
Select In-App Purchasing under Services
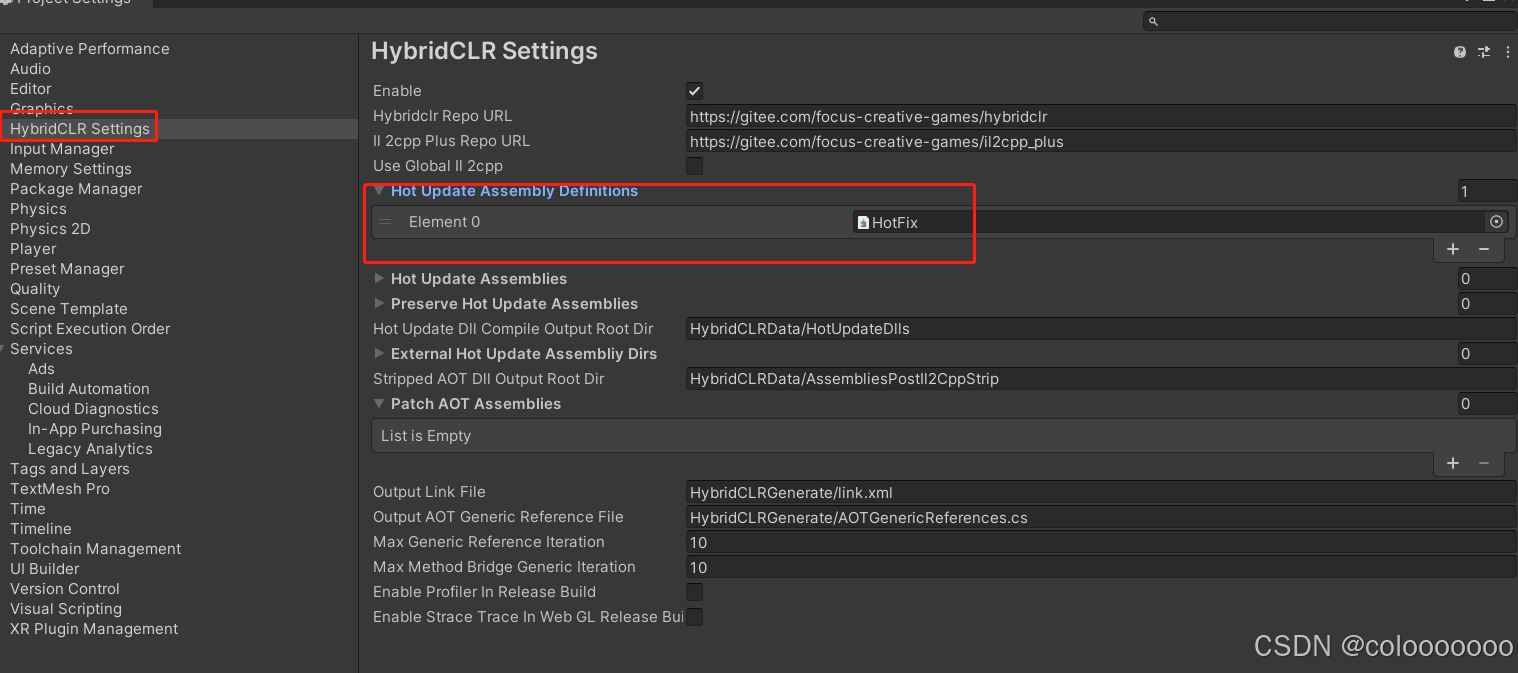point(95,429)
